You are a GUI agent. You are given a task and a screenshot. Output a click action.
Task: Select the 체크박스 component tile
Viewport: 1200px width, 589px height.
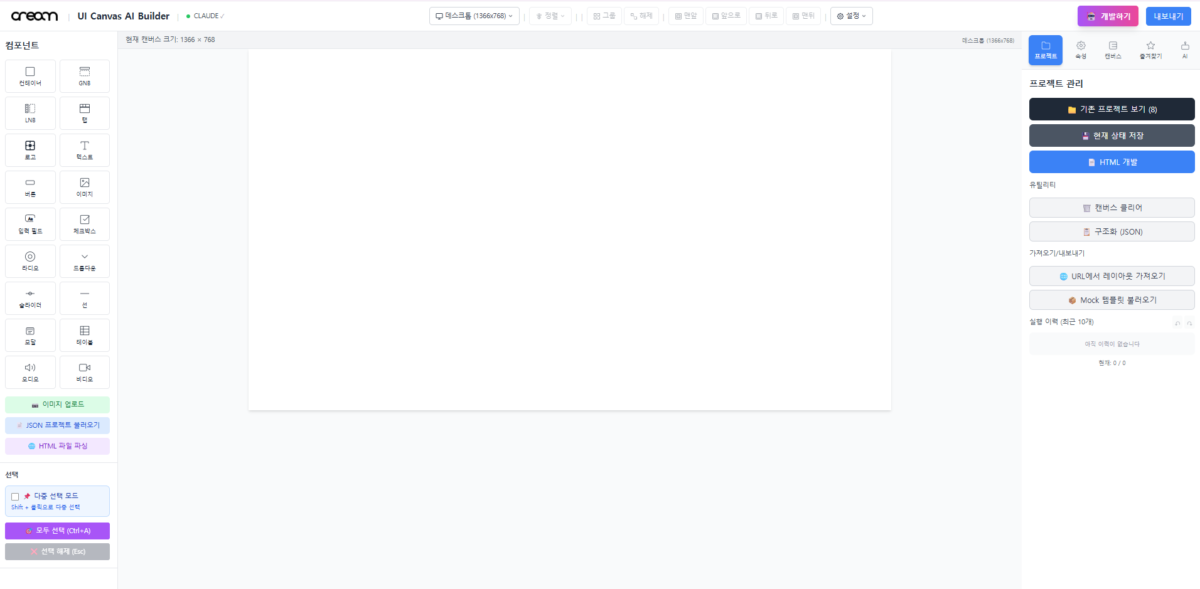click(84, 224)
